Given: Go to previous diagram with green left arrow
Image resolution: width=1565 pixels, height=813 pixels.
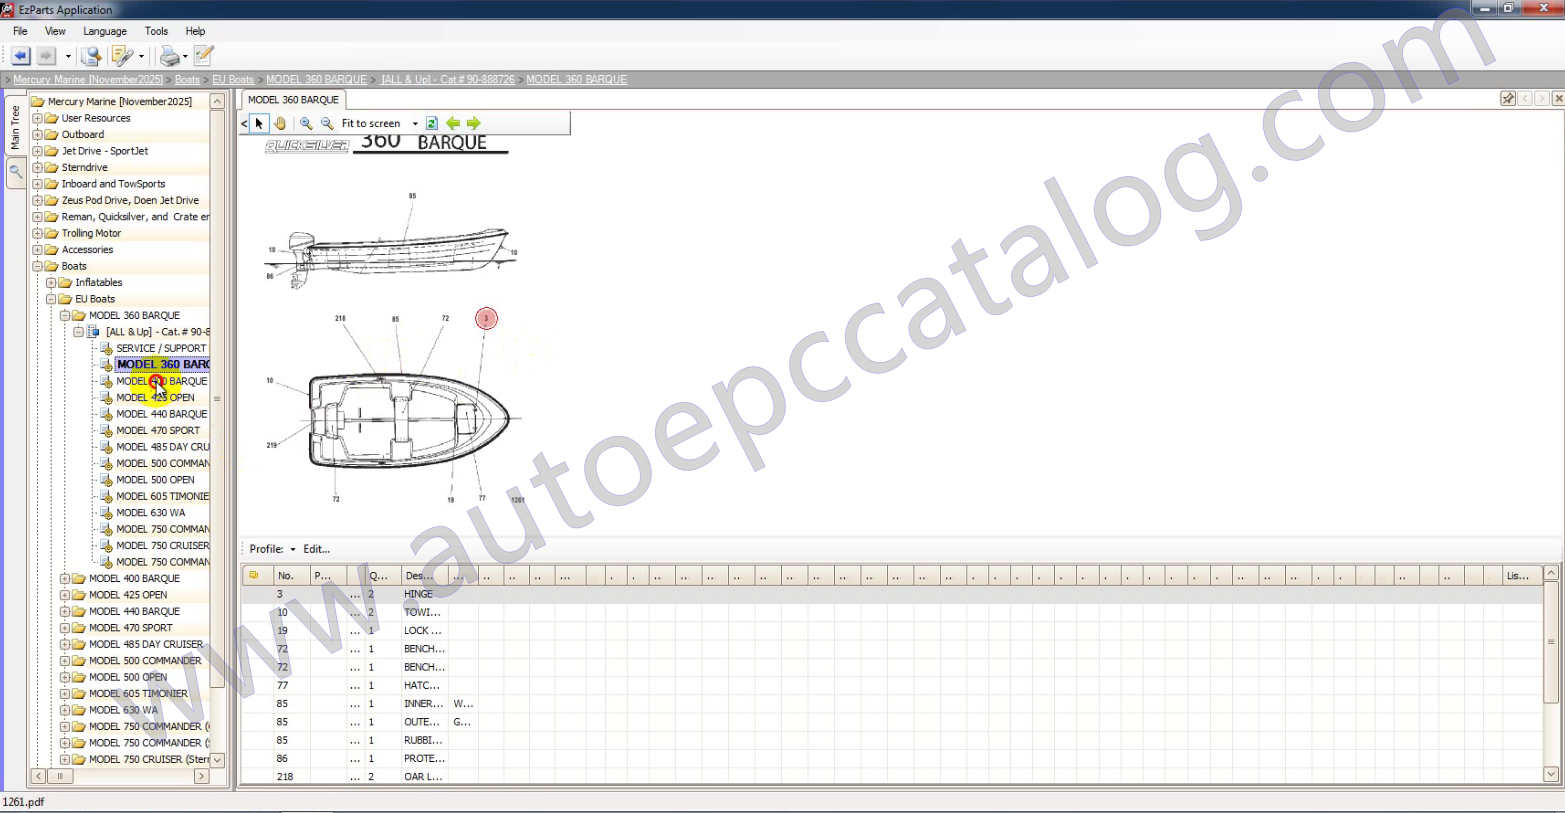Looking at the screenshot, I should tap(453, 123).
